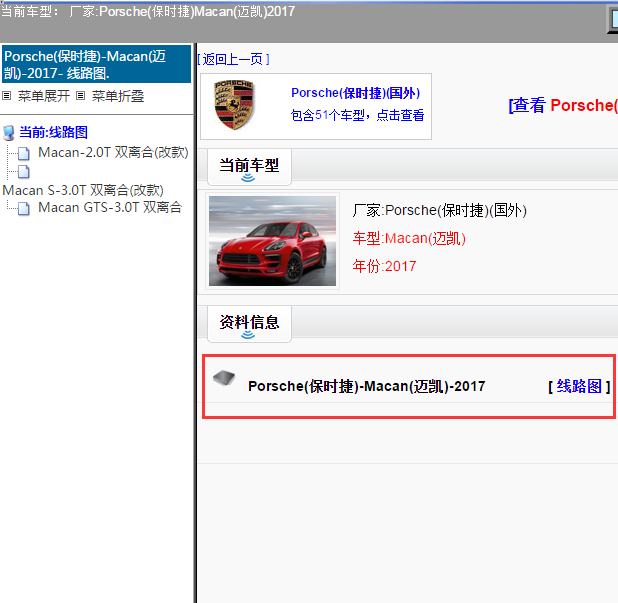Click the 当前:线路图 tree root
The width and height of the screenshot is (618, 603).
pyautogui.click(x=53, y=132)
